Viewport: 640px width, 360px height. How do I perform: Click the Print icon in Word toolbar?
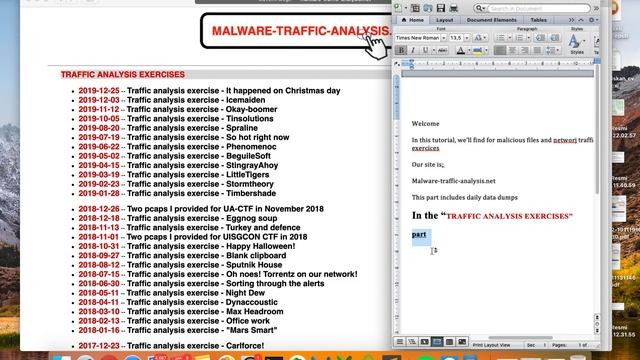[453, 8]
